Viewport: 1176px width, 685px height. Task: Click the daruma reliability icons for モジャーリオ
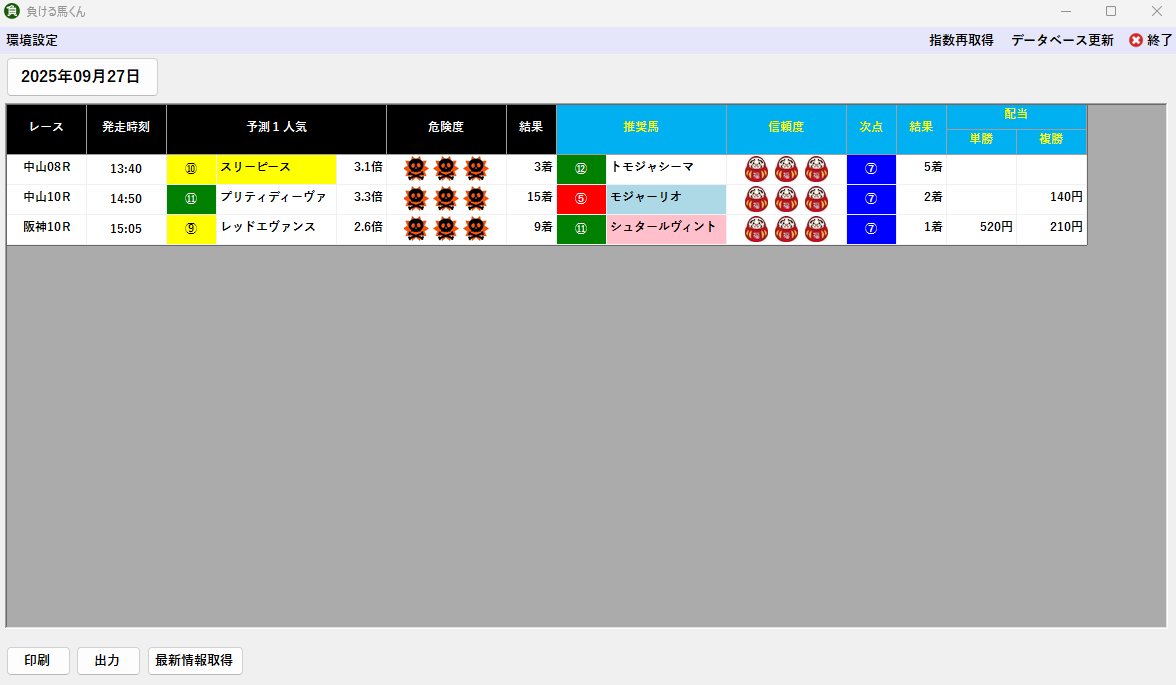786,199
